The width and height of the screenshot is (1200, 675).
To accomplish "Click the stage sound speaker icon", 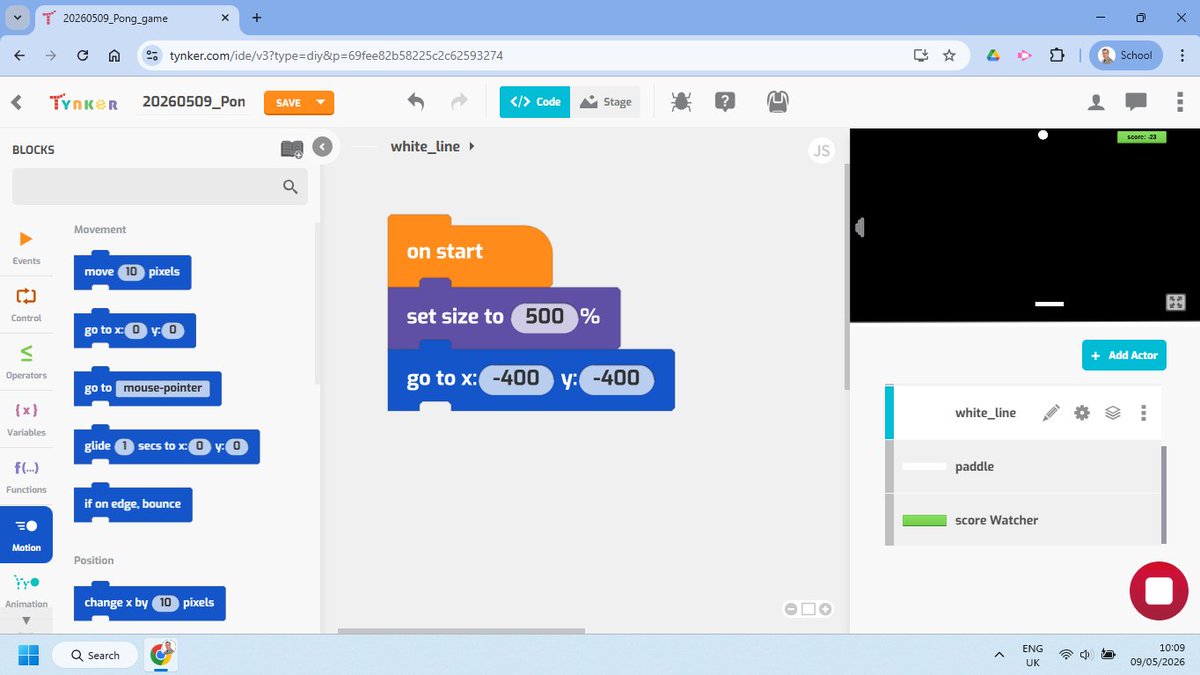I will 859,228.
